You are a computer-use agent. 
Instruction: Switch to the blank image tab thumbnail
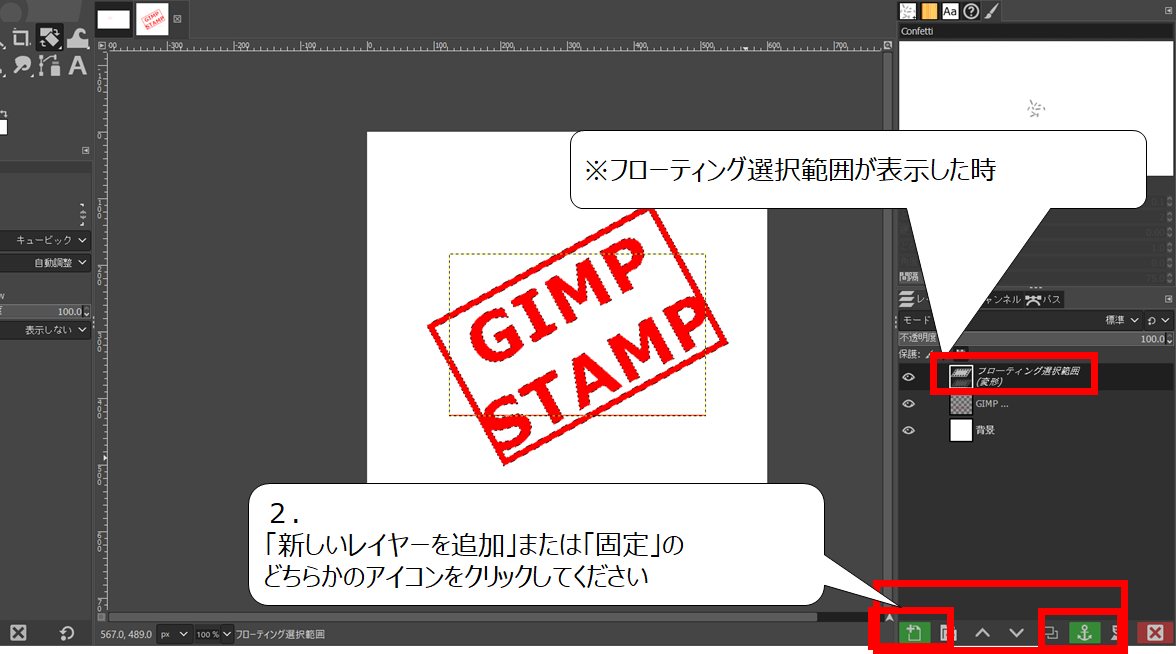(113, 20)
